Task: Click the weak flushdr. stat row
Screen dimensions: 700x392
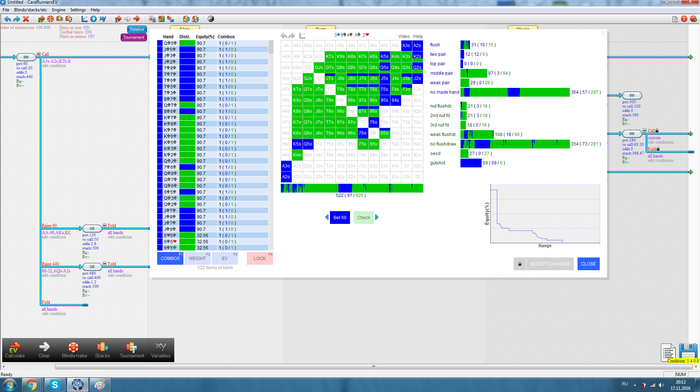Action: (x=476, y=134)
